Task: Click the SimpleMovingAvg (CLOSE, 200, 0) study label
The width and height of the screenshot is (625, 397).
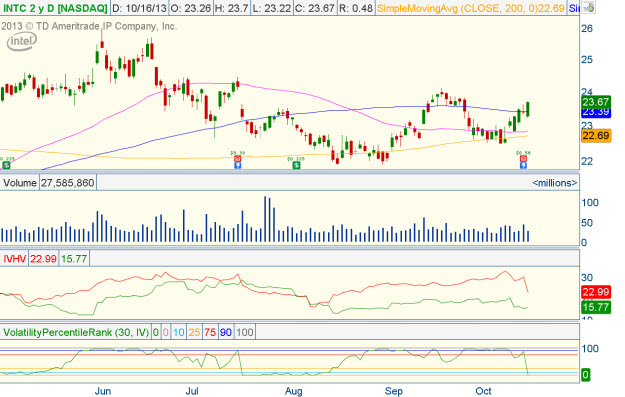Action: (x=471, y=8)
